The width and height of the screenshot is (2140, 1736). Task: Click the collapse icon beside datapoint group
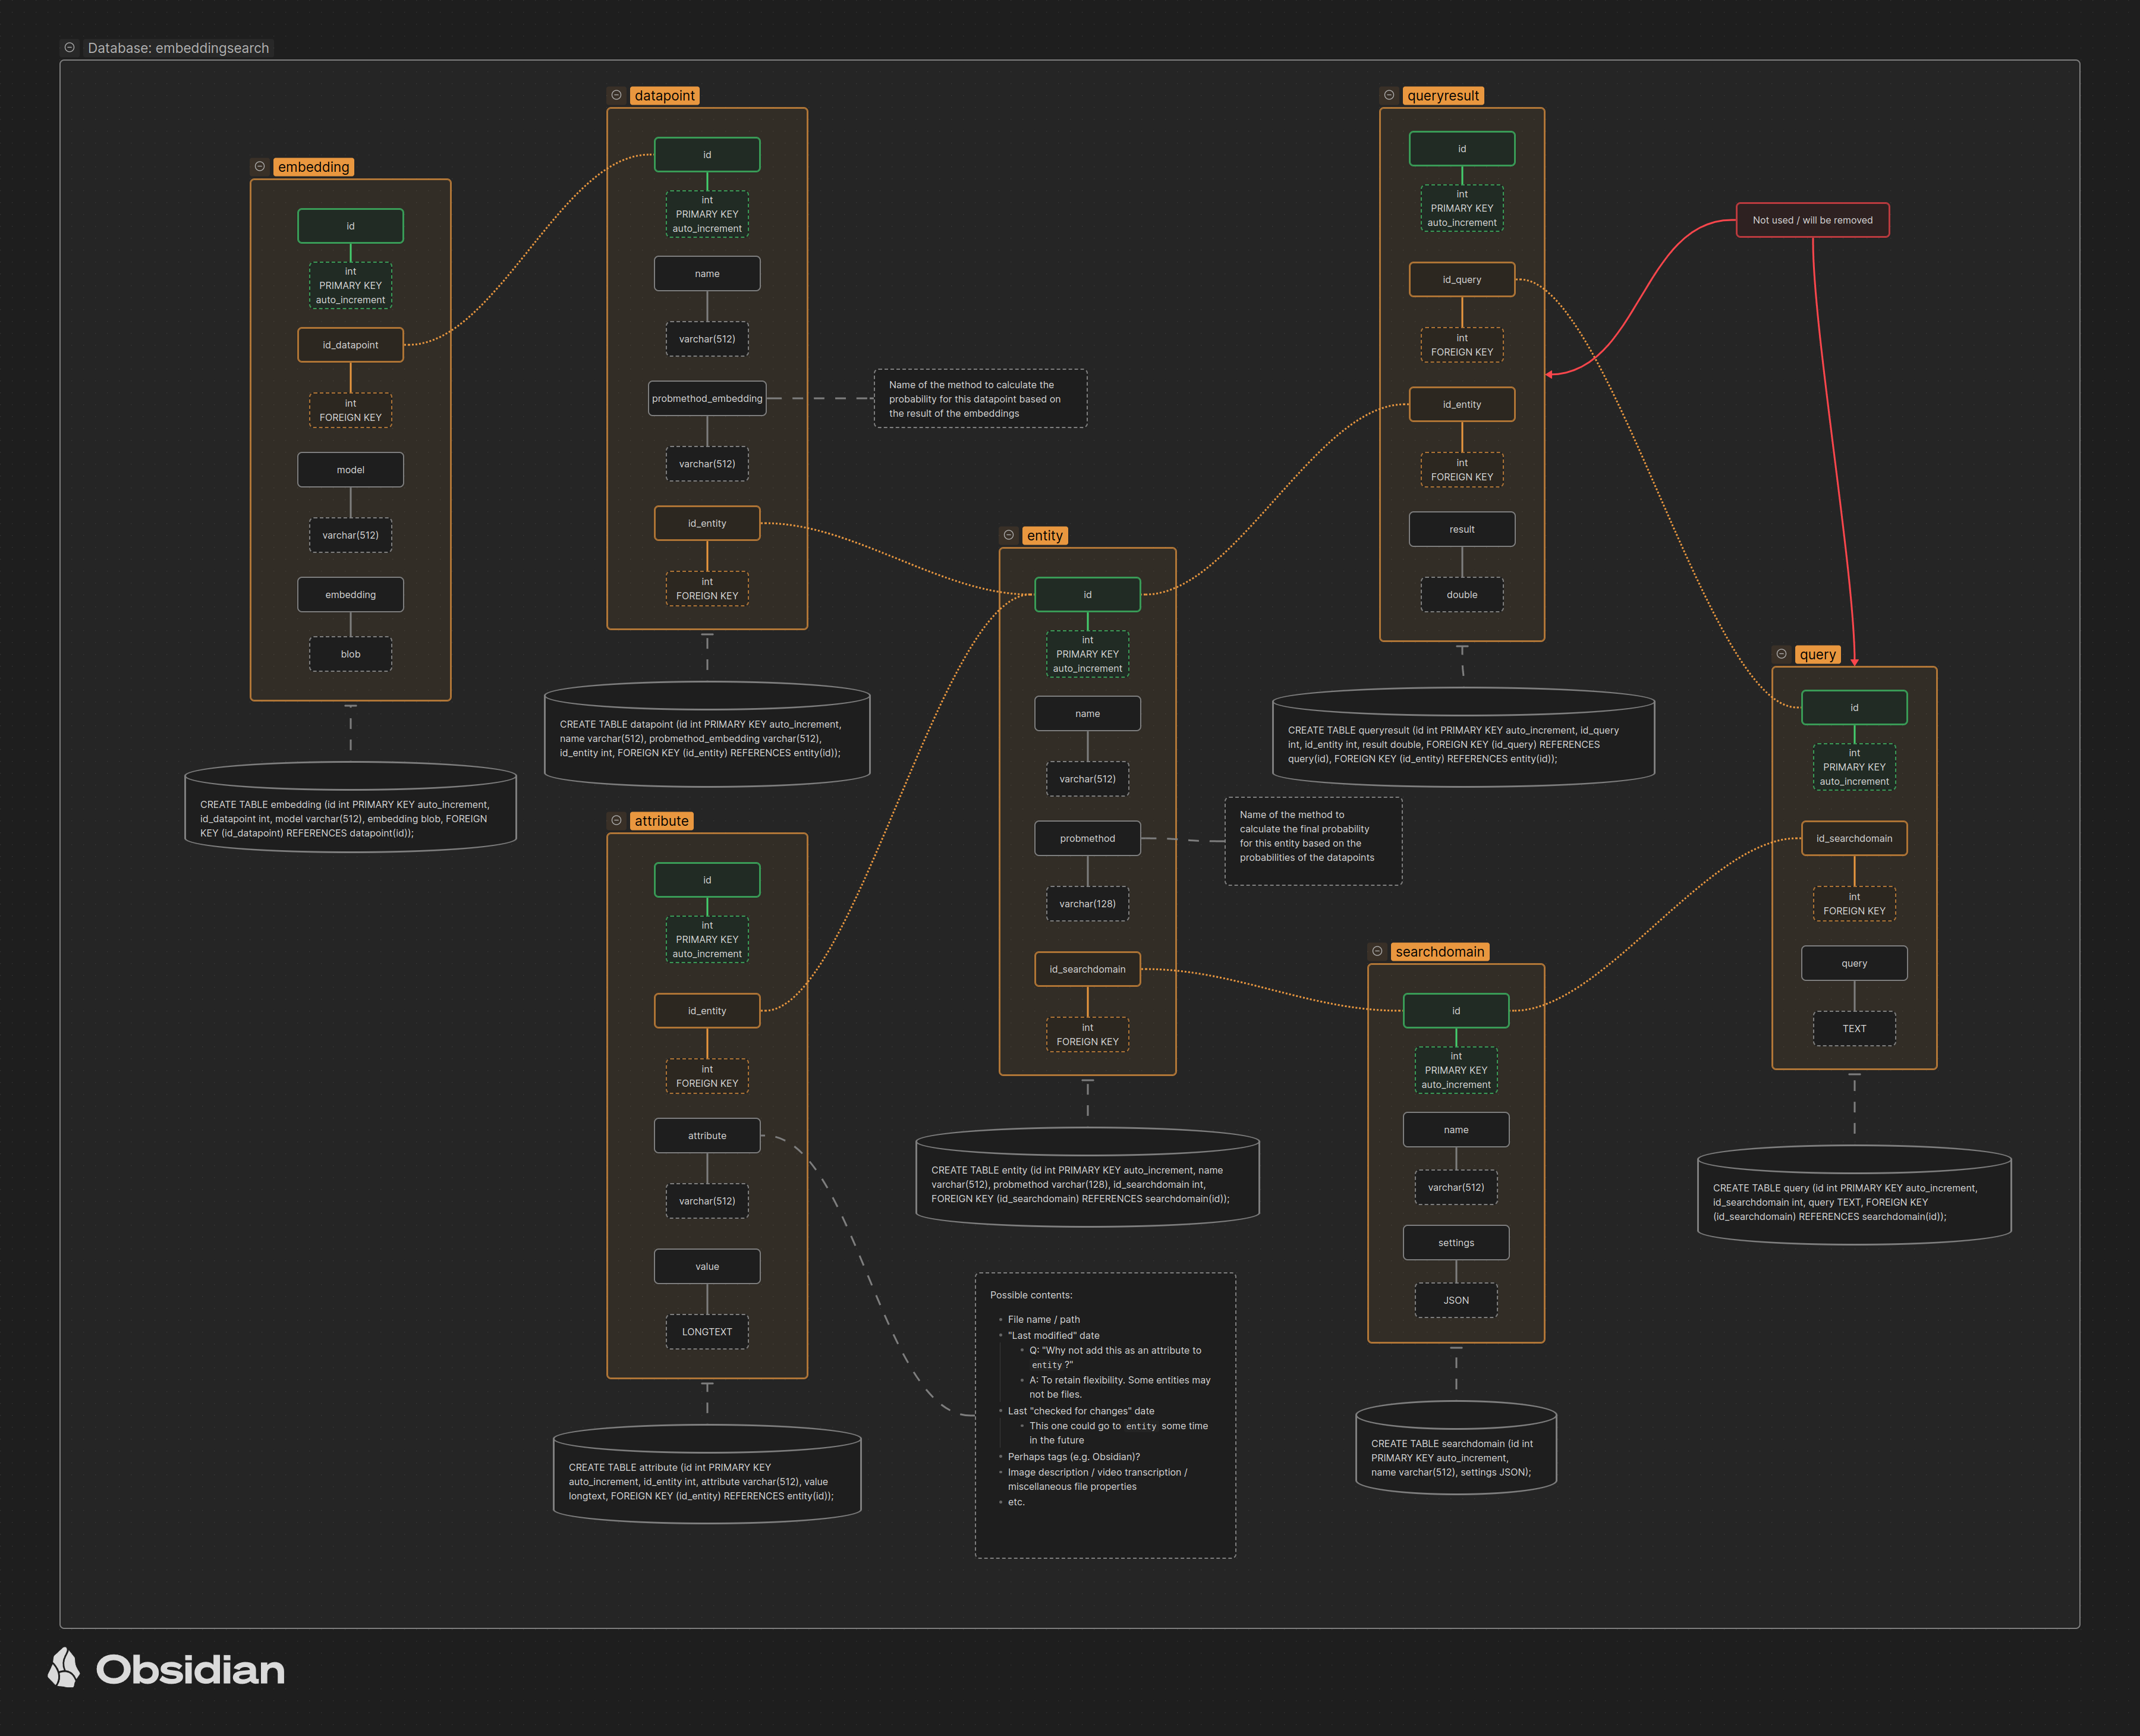[616, 95]
